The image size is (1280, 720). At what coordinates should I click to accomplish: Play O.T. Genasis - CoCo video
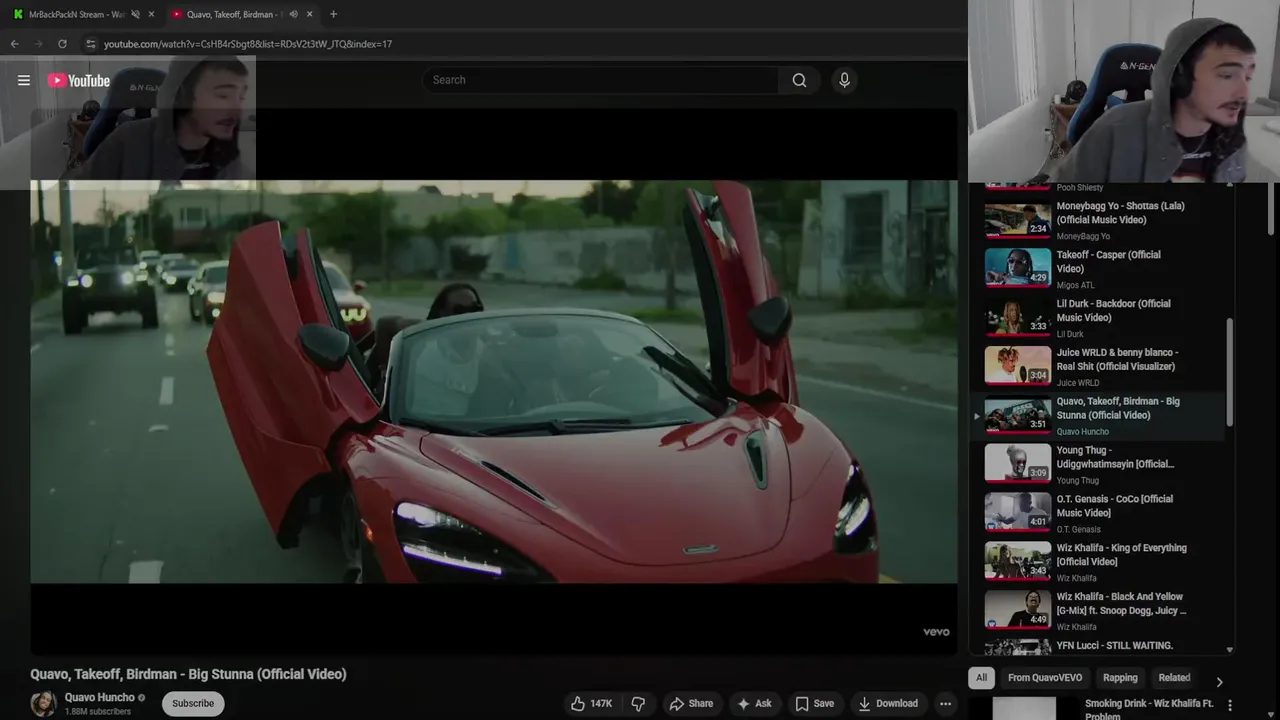[1115, 506]
